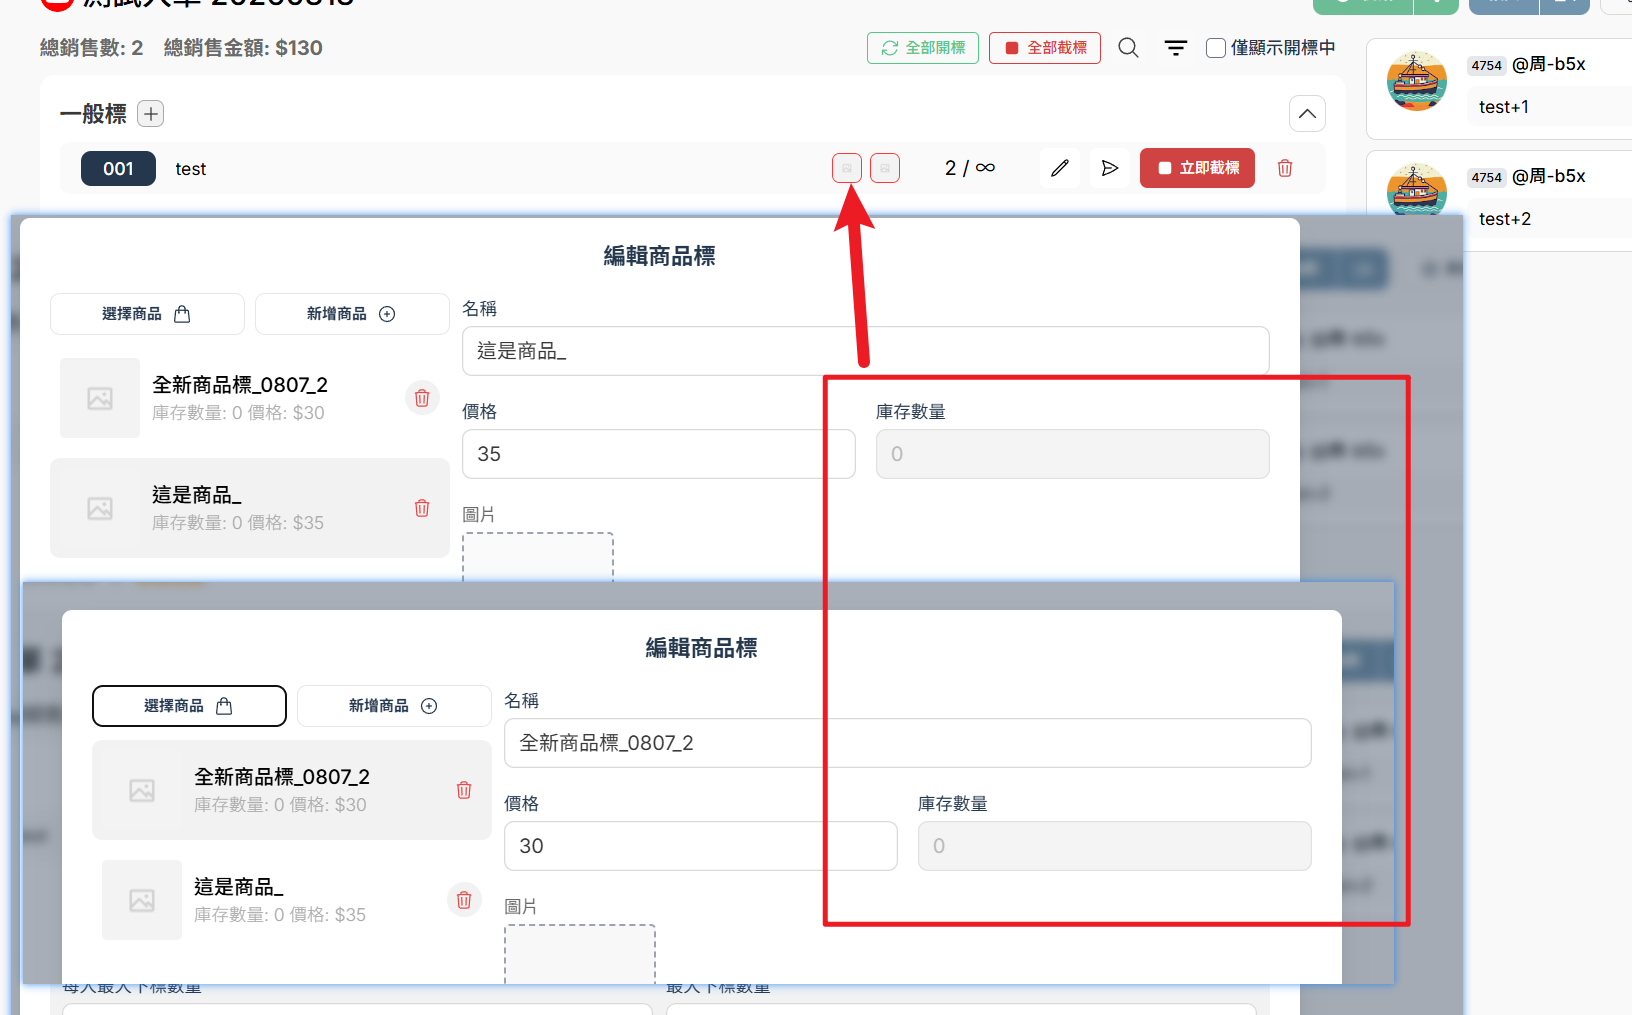Open the @周-b5x avatar thumbnail
Screen dimensions: 1632x1015
1416,80
